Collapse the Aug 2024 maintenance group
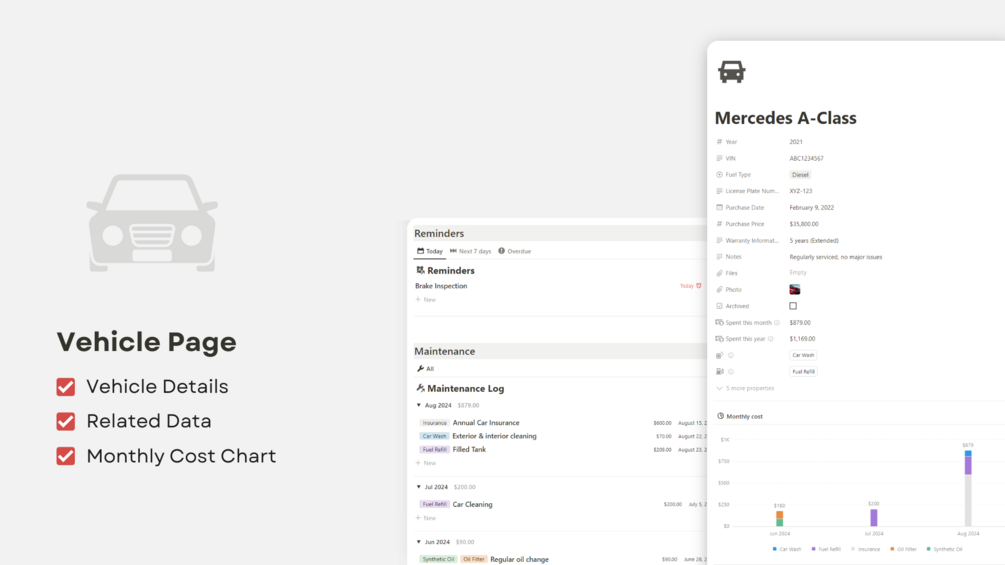The height and width of the screenshot is (565, 1005). (x=419, y=405)
